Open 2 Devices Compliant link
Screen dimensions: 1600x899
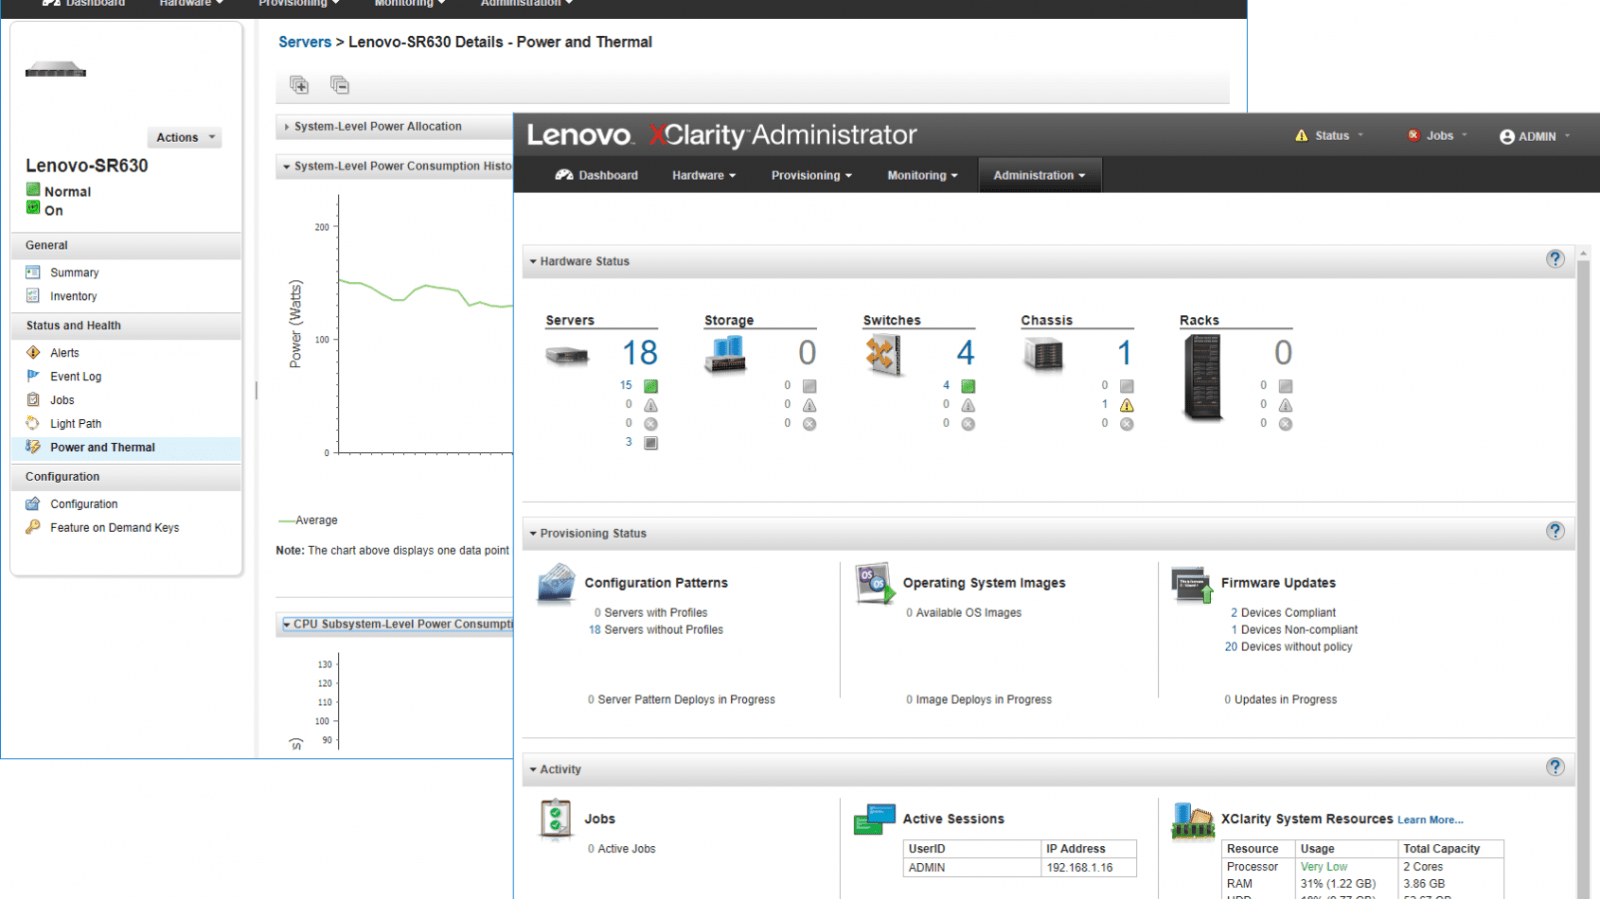click(1283, 613)
